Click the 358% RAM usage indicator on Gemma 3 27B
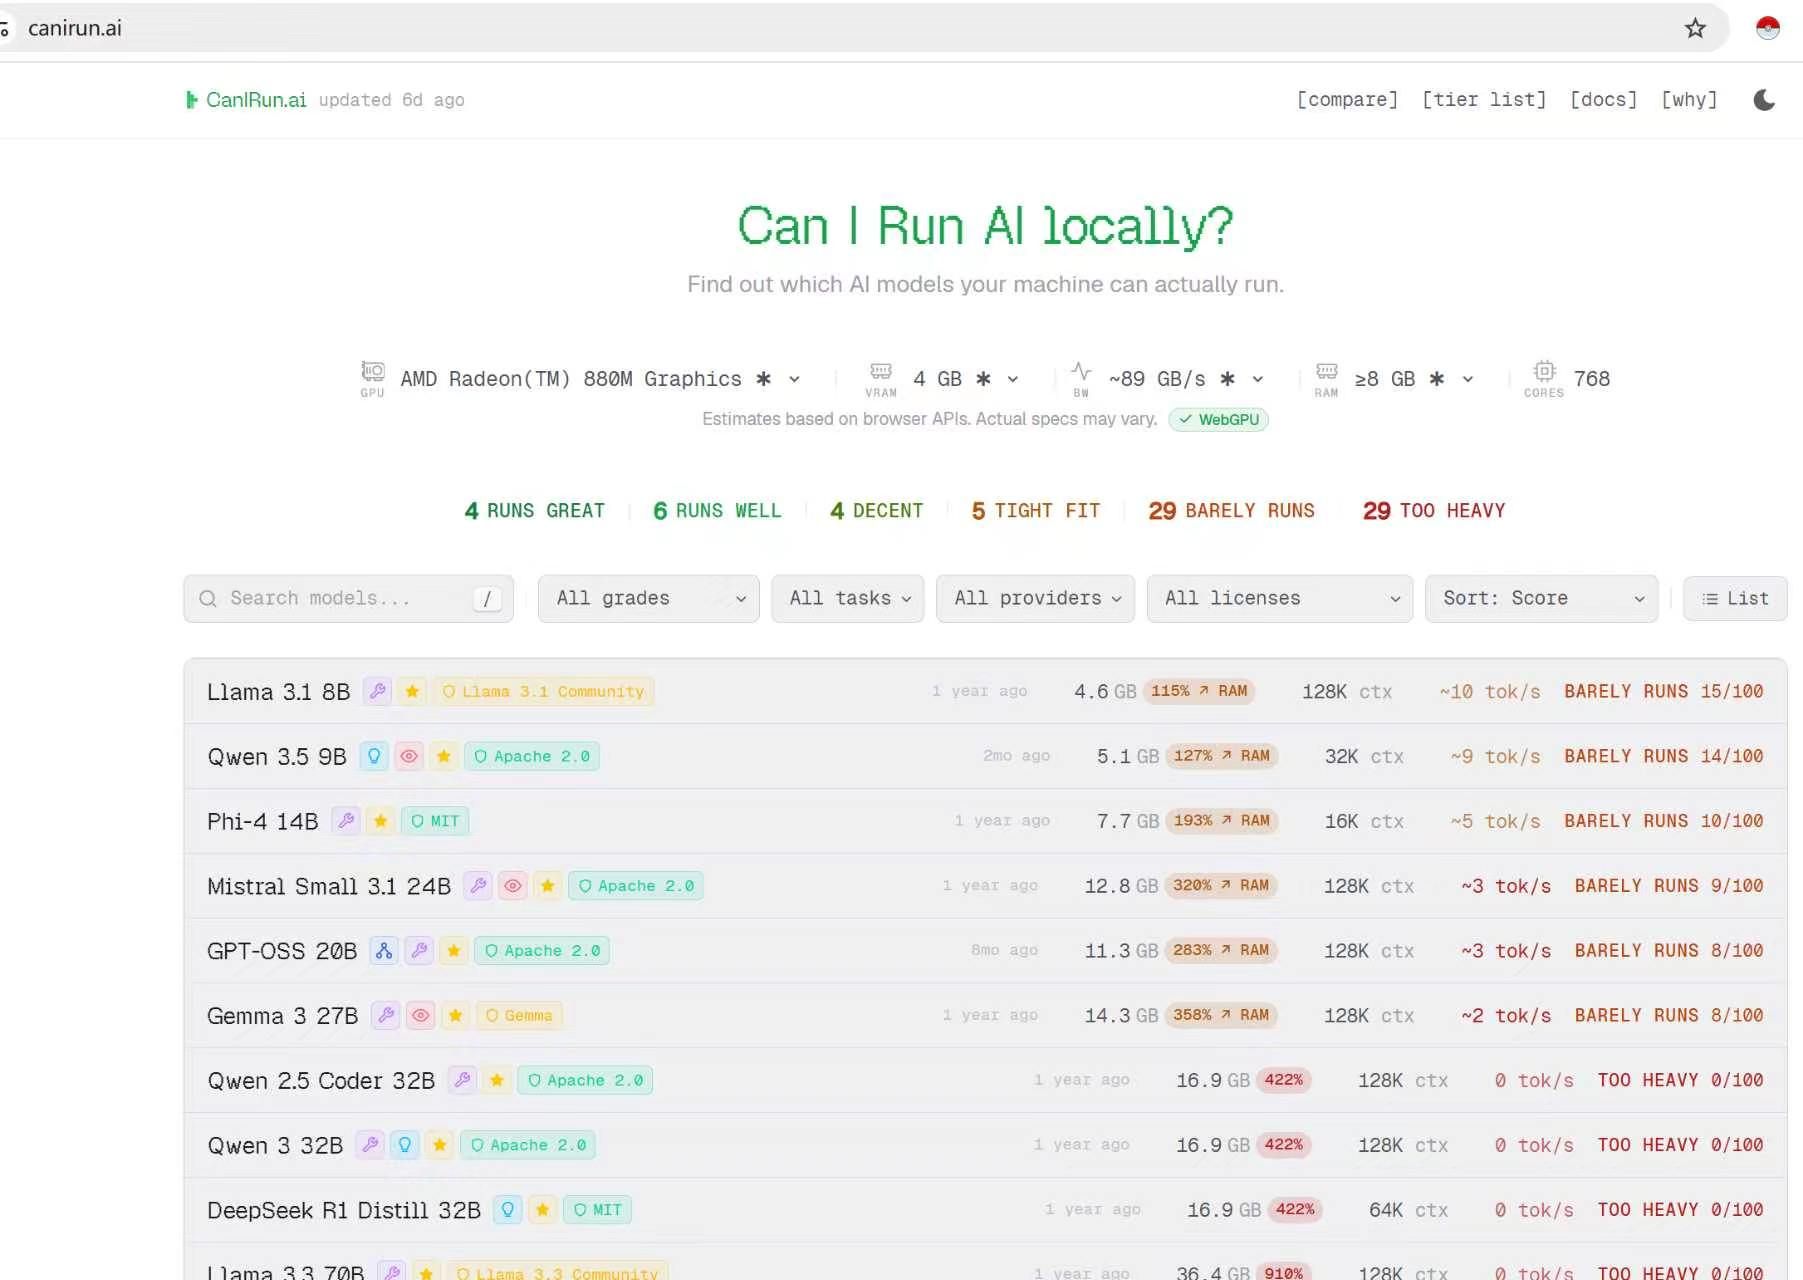Image resolution: width=1803 pixels, height=1280 pixels. (1220, 1015)
